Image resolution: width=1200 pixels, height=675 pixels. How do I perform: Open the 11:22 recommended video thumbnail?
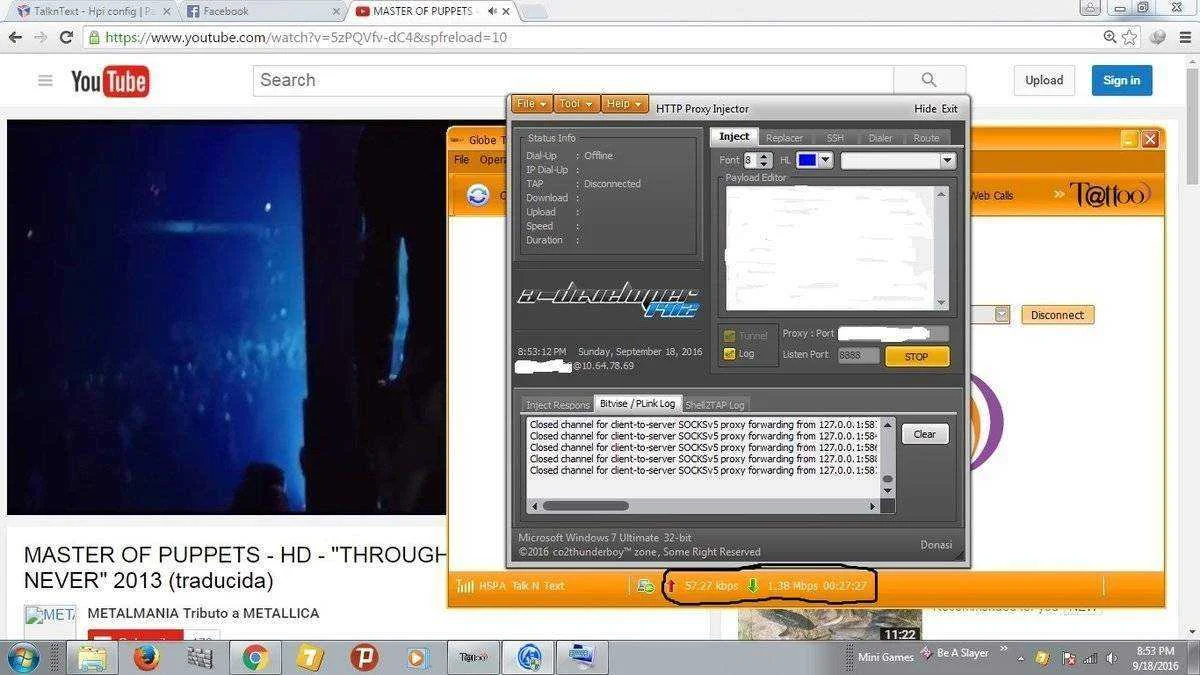pyautogui.click(x=830, y=624)
